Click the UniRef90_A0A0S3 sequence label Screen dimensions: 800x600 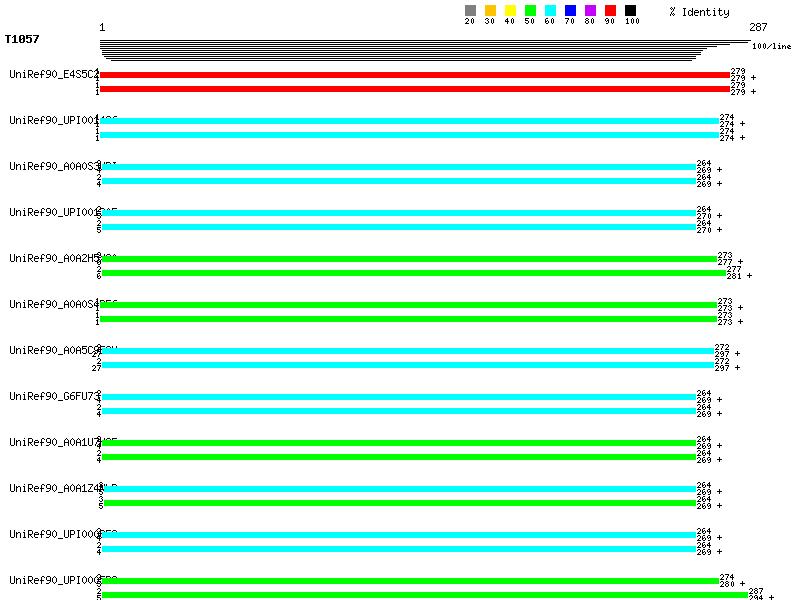click(x=54, y=166)
